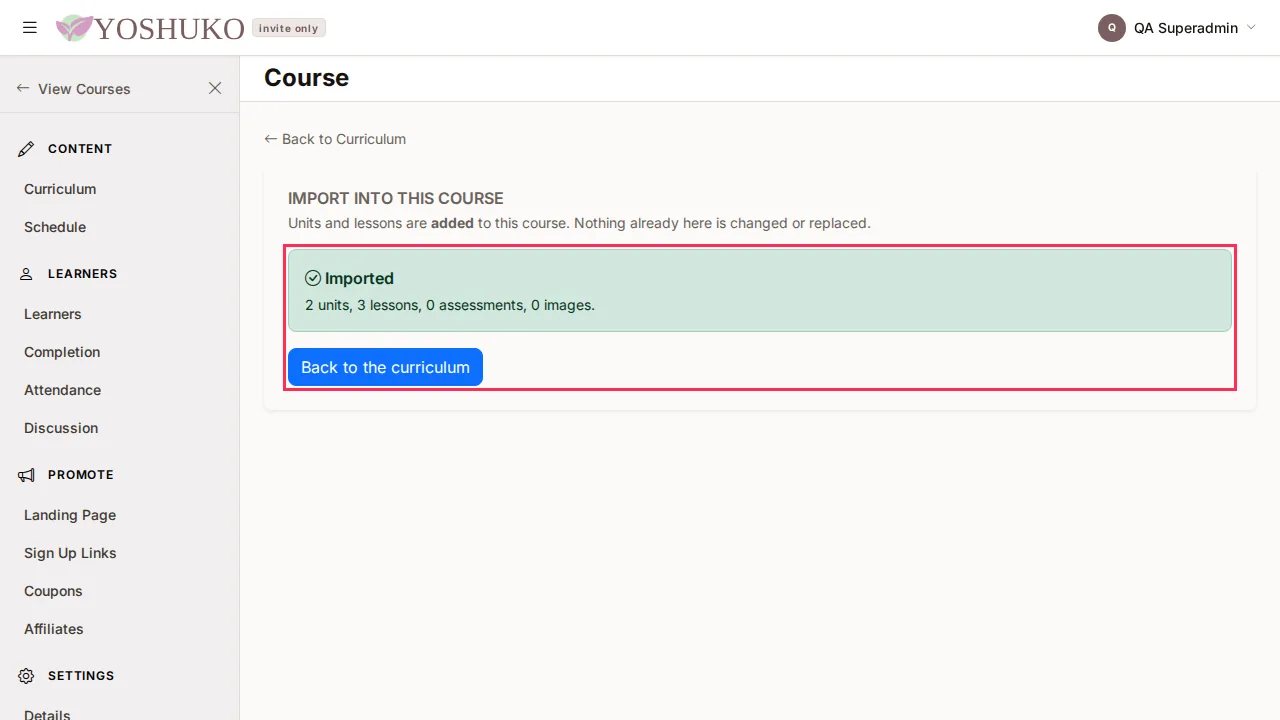
Task: Open Discussion in the sidebar
Action: (61, 428)
